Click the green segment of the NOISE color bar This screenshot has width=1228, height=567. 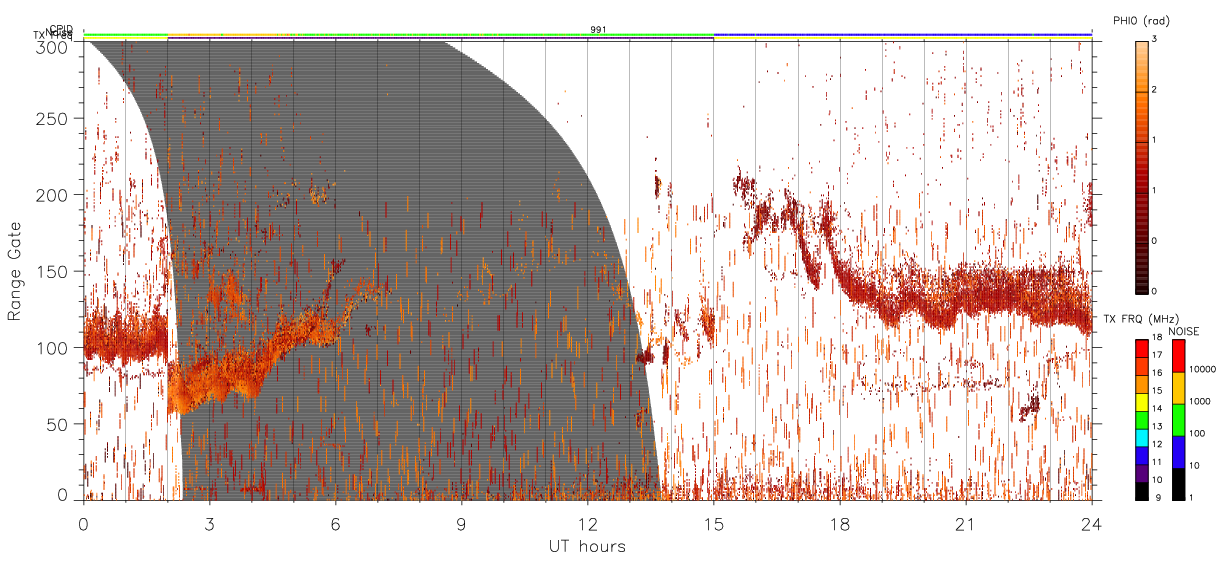(1178, 420)
